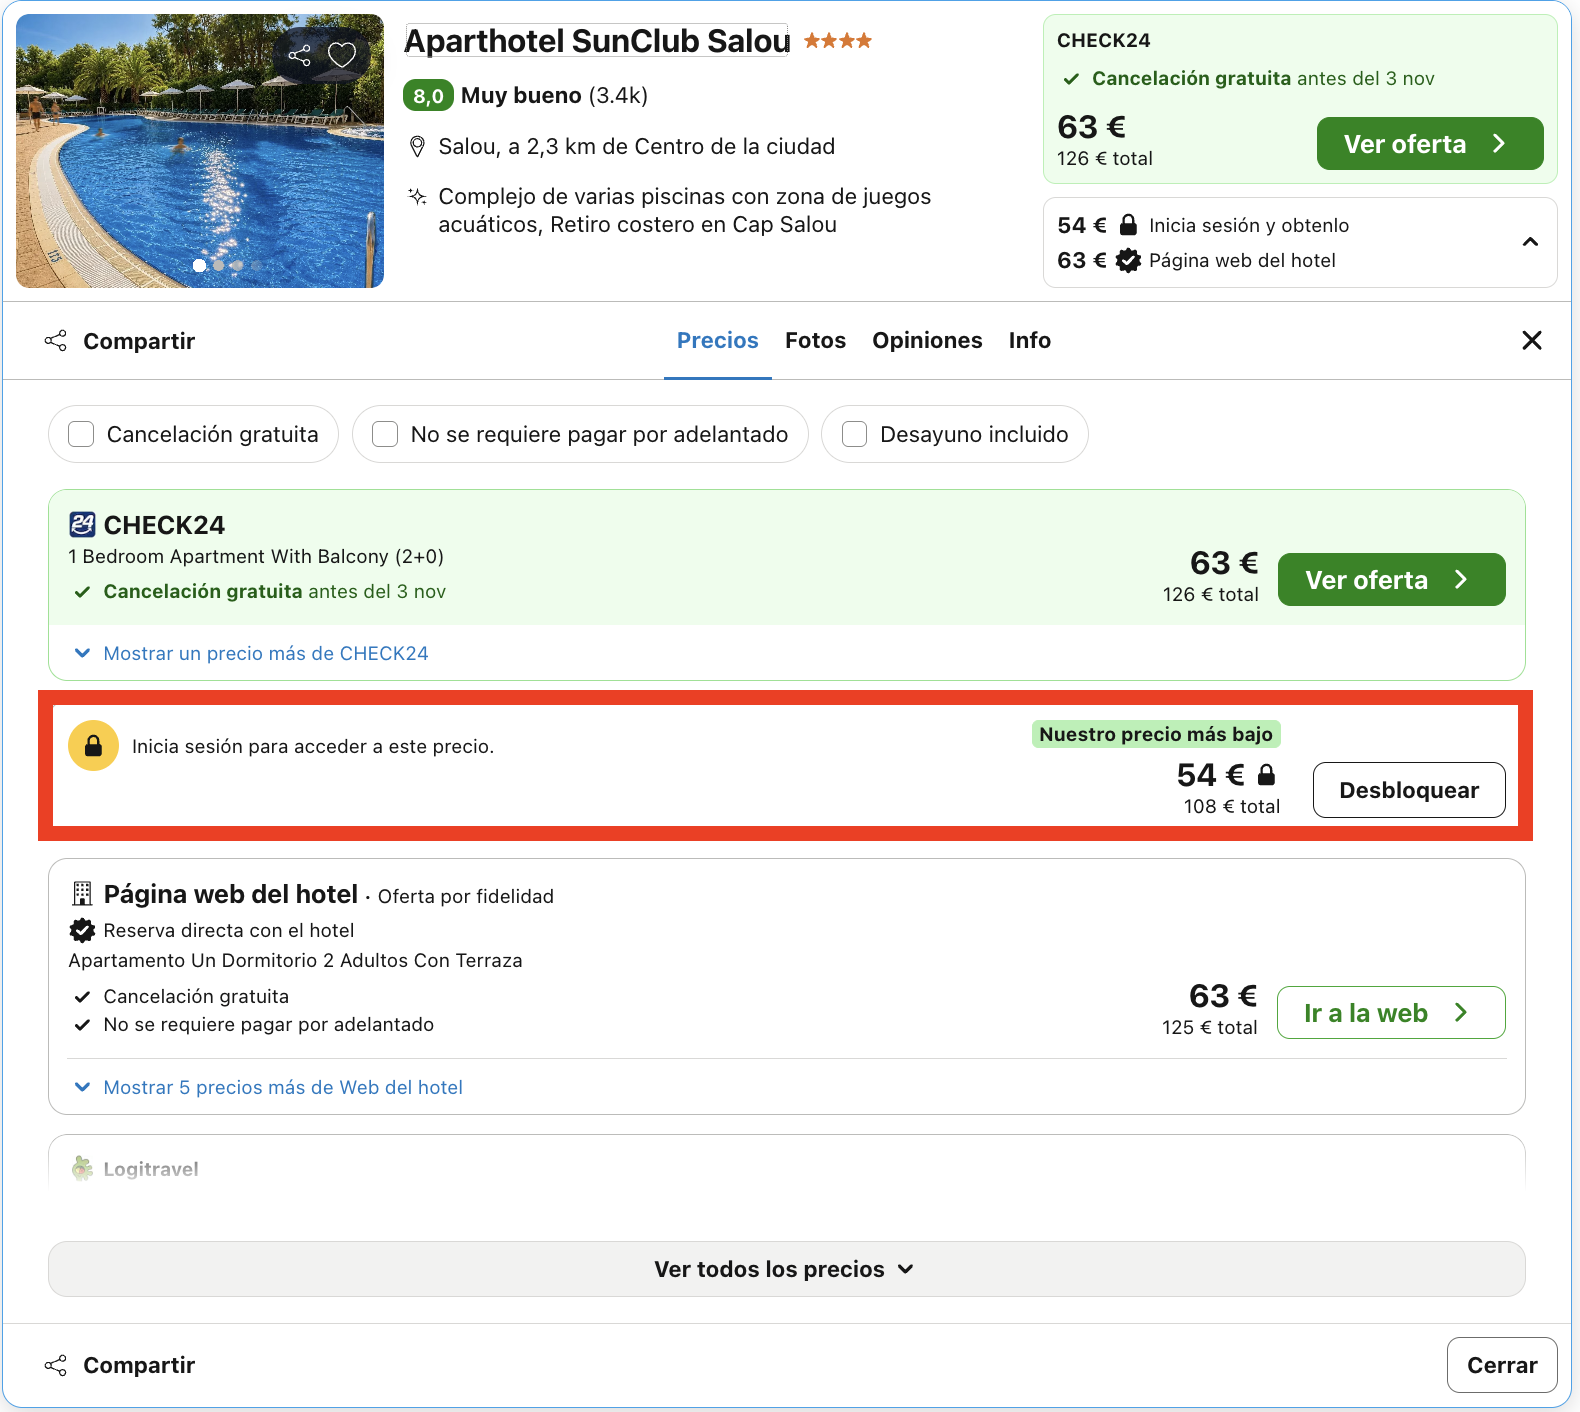Image resolution: width=1580 pixels, height=1412 pixels.
Task: Click the 8,0 rating badge
Action: [x=428, y=95]
